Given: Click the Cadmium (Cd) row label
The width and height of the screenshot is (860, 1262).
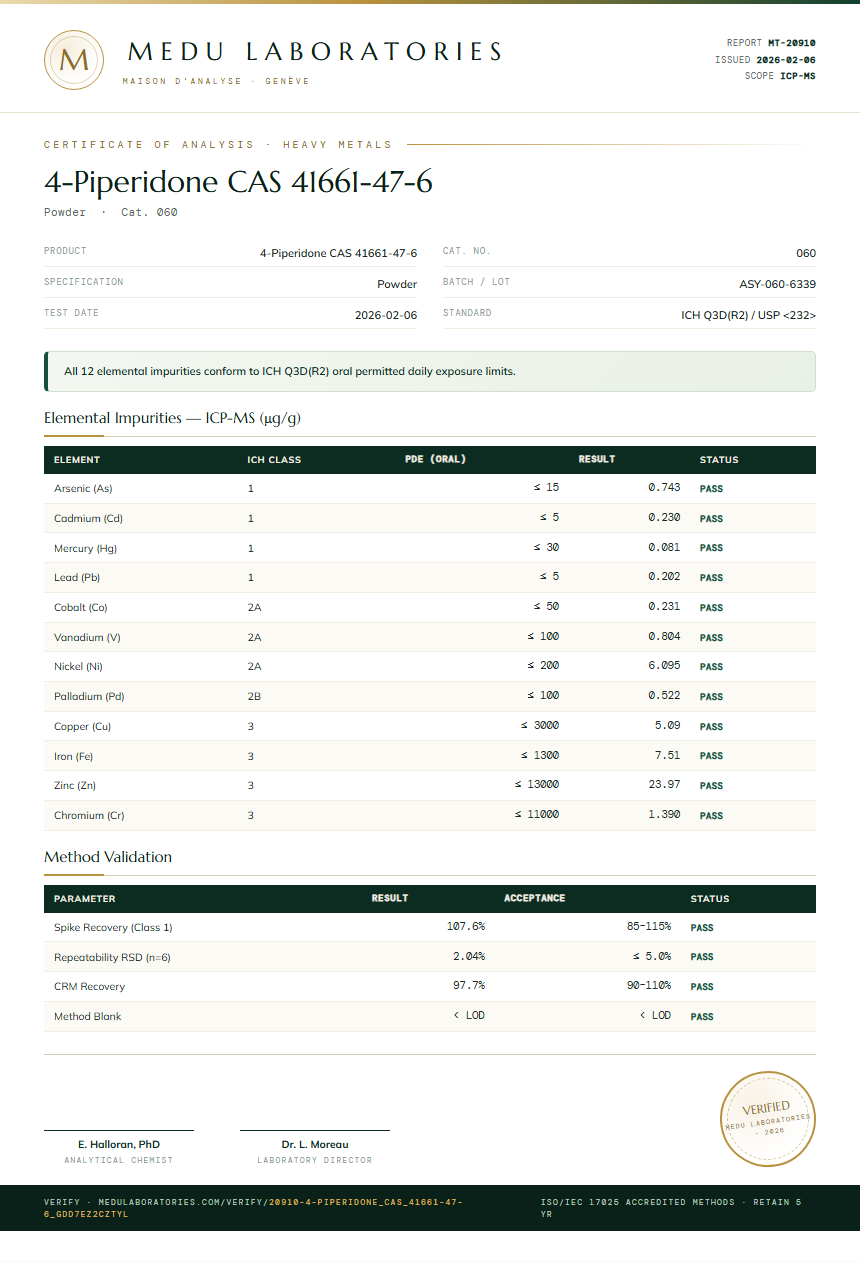Looking at the screenshot, I should pyautogui.click(x=88, y=519).
